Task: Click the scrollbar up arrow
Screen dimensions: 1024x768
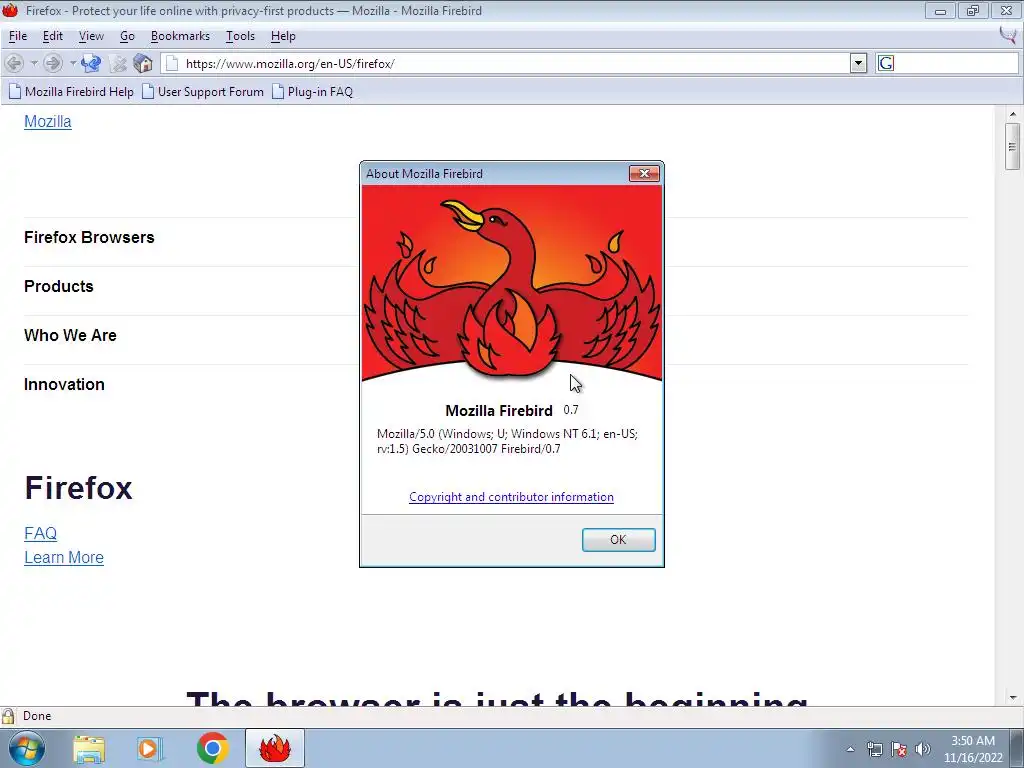Action: (1012, 114)
